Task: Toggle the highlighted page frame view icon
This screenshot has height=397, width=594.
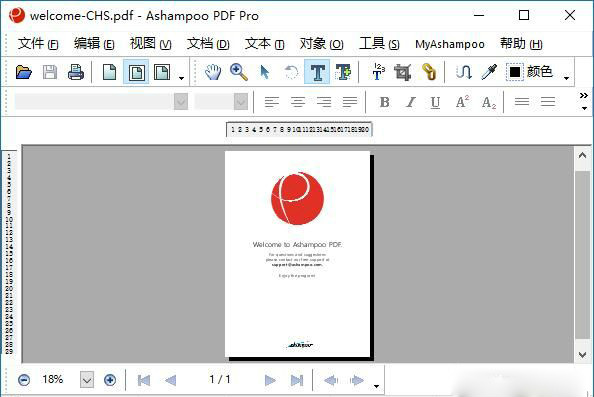Action: pyautogui.click(x=136, y=72)
